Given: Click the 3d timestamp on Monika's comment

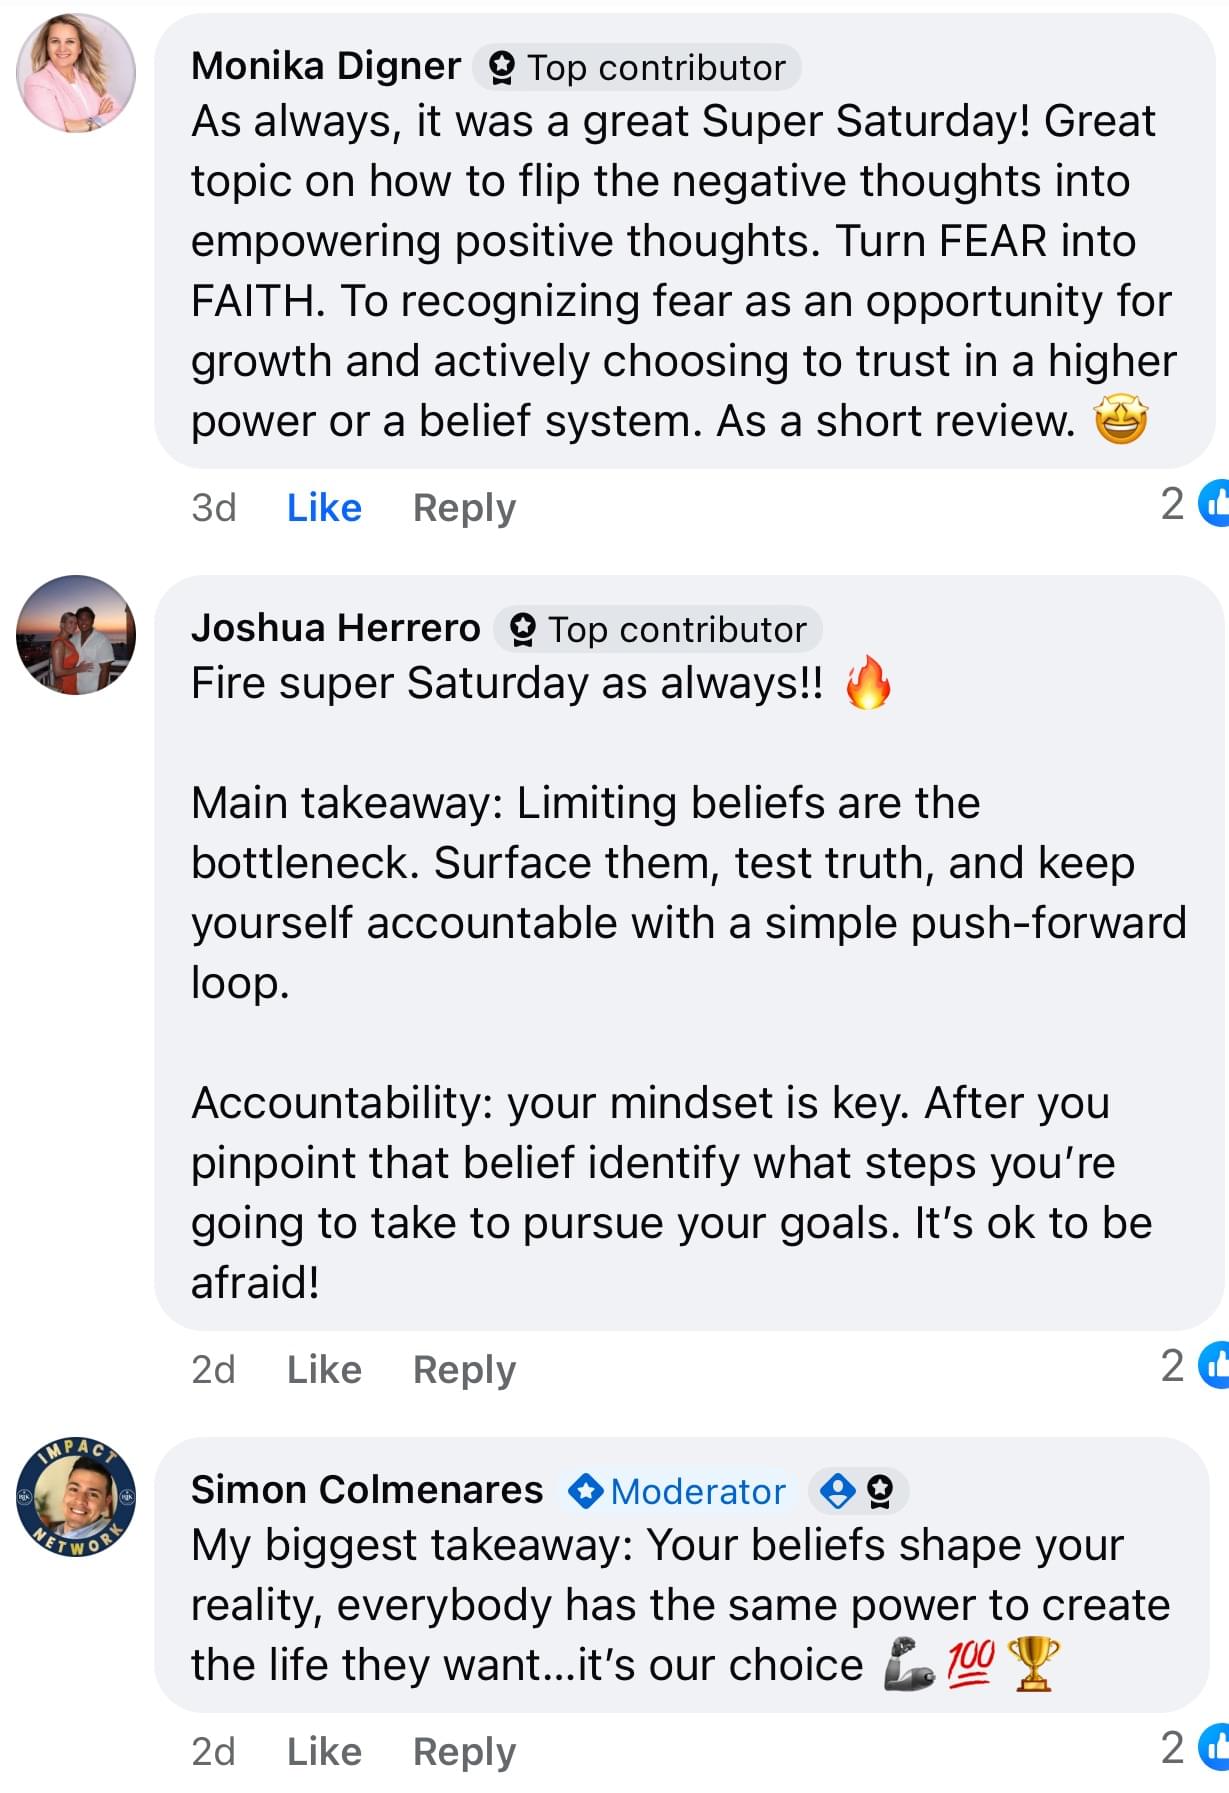Looking at the screenshot, I should point(213,508).
